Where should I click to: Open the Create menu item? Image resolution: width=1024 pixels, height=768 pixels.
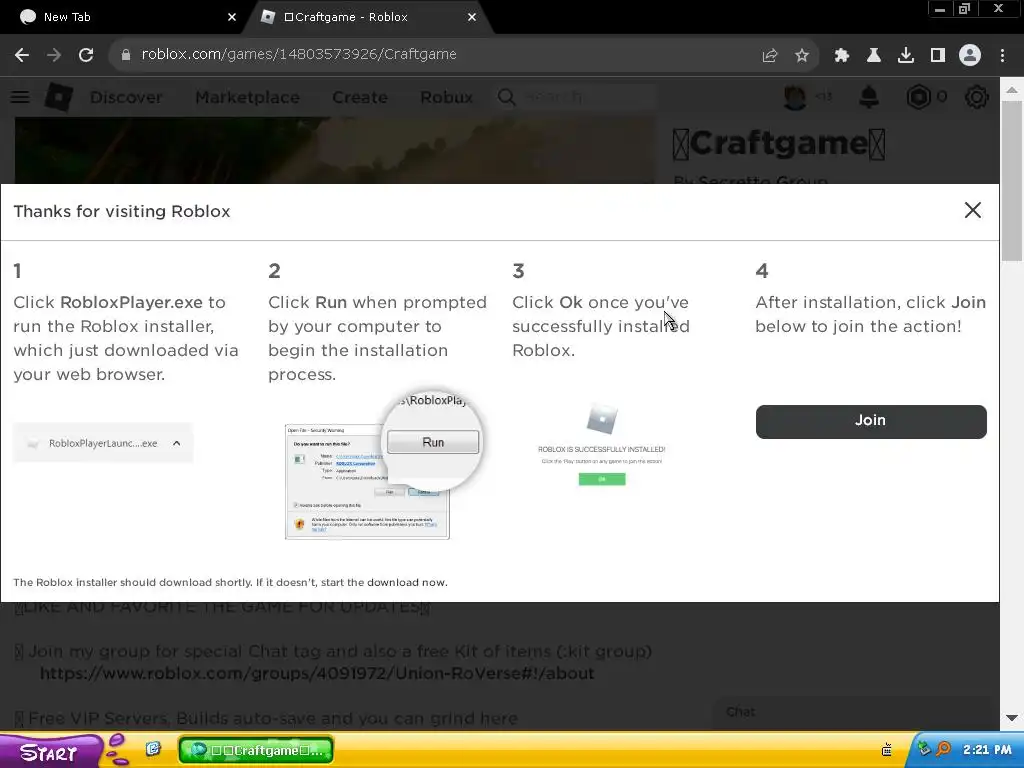pyautogui.click(x=360, y=97)
